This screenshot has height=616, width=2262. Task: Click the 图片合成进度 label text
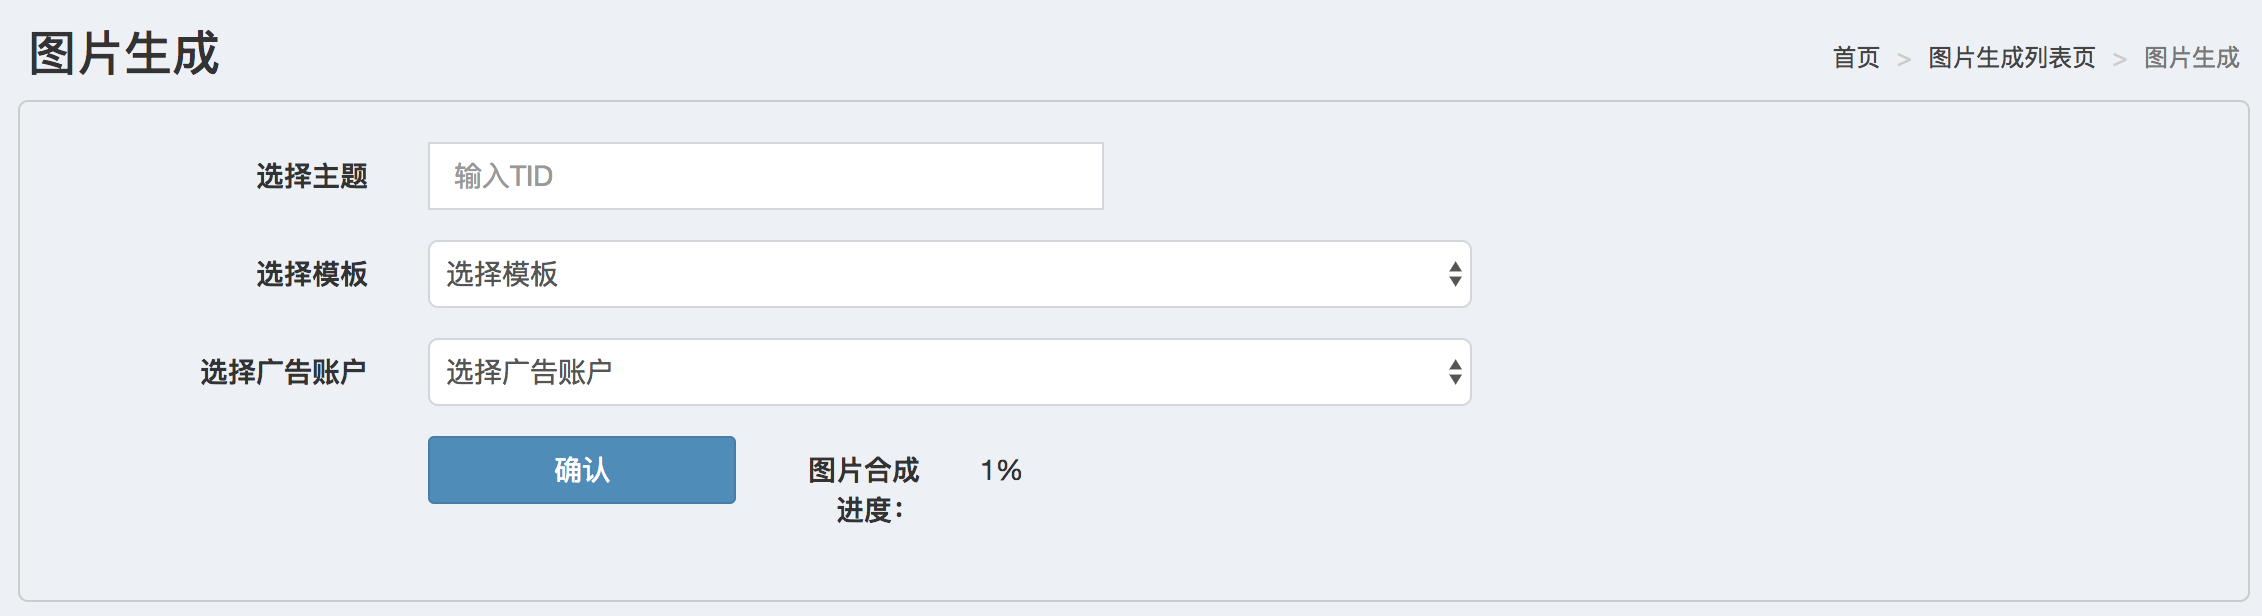[864, 489]
